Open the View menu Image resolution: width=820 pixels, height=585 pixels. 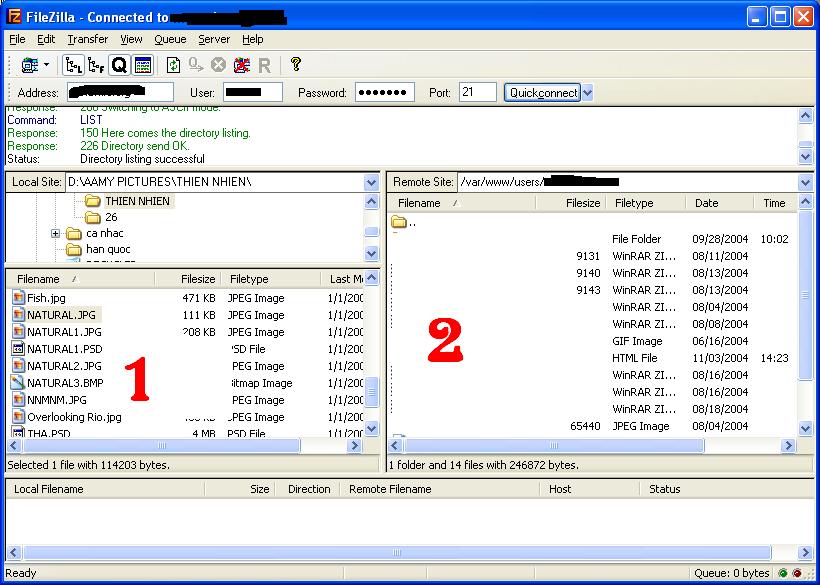tap(131, 39)
